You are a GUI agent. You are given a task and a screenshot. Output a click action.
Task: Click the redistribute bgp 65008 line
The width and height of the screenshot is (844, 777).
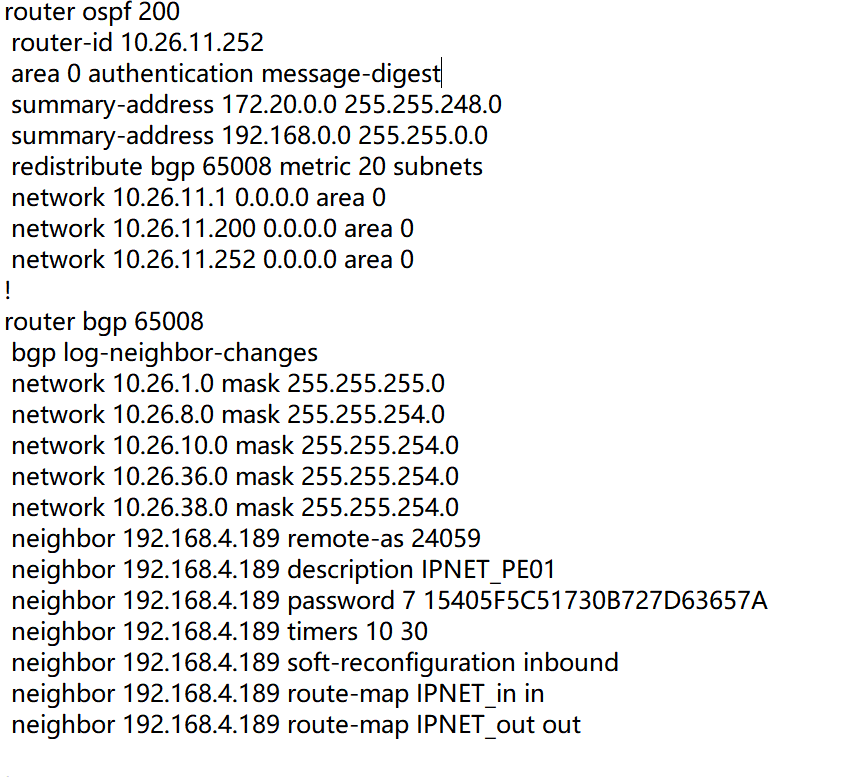point(246,167)
